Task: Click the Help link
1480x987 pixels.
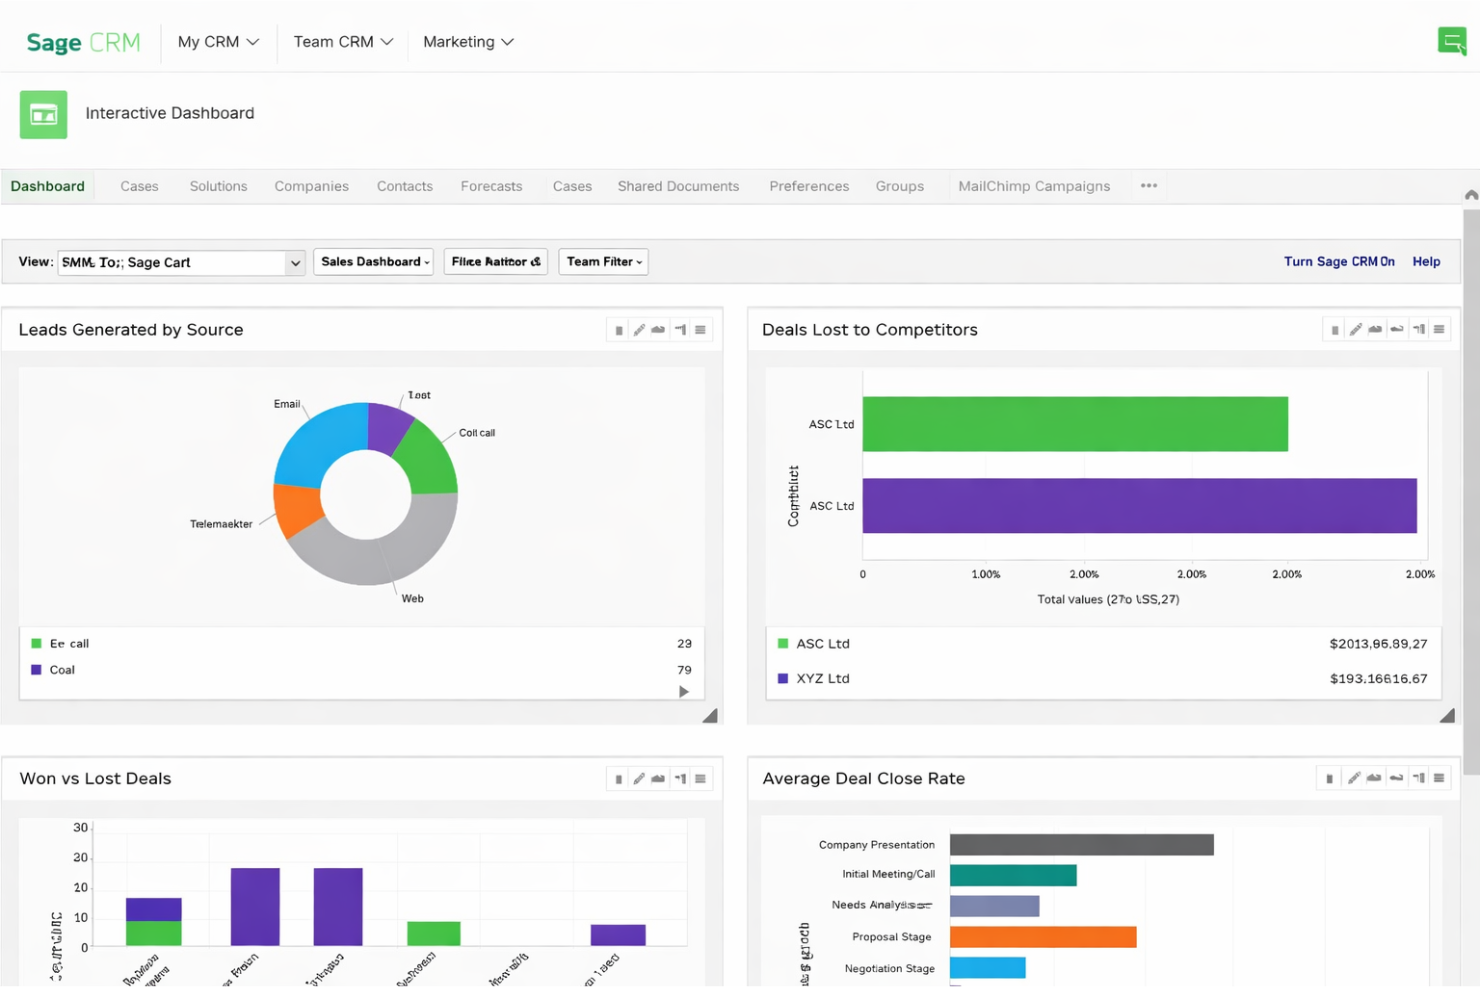Action: tap(1426, 261)
